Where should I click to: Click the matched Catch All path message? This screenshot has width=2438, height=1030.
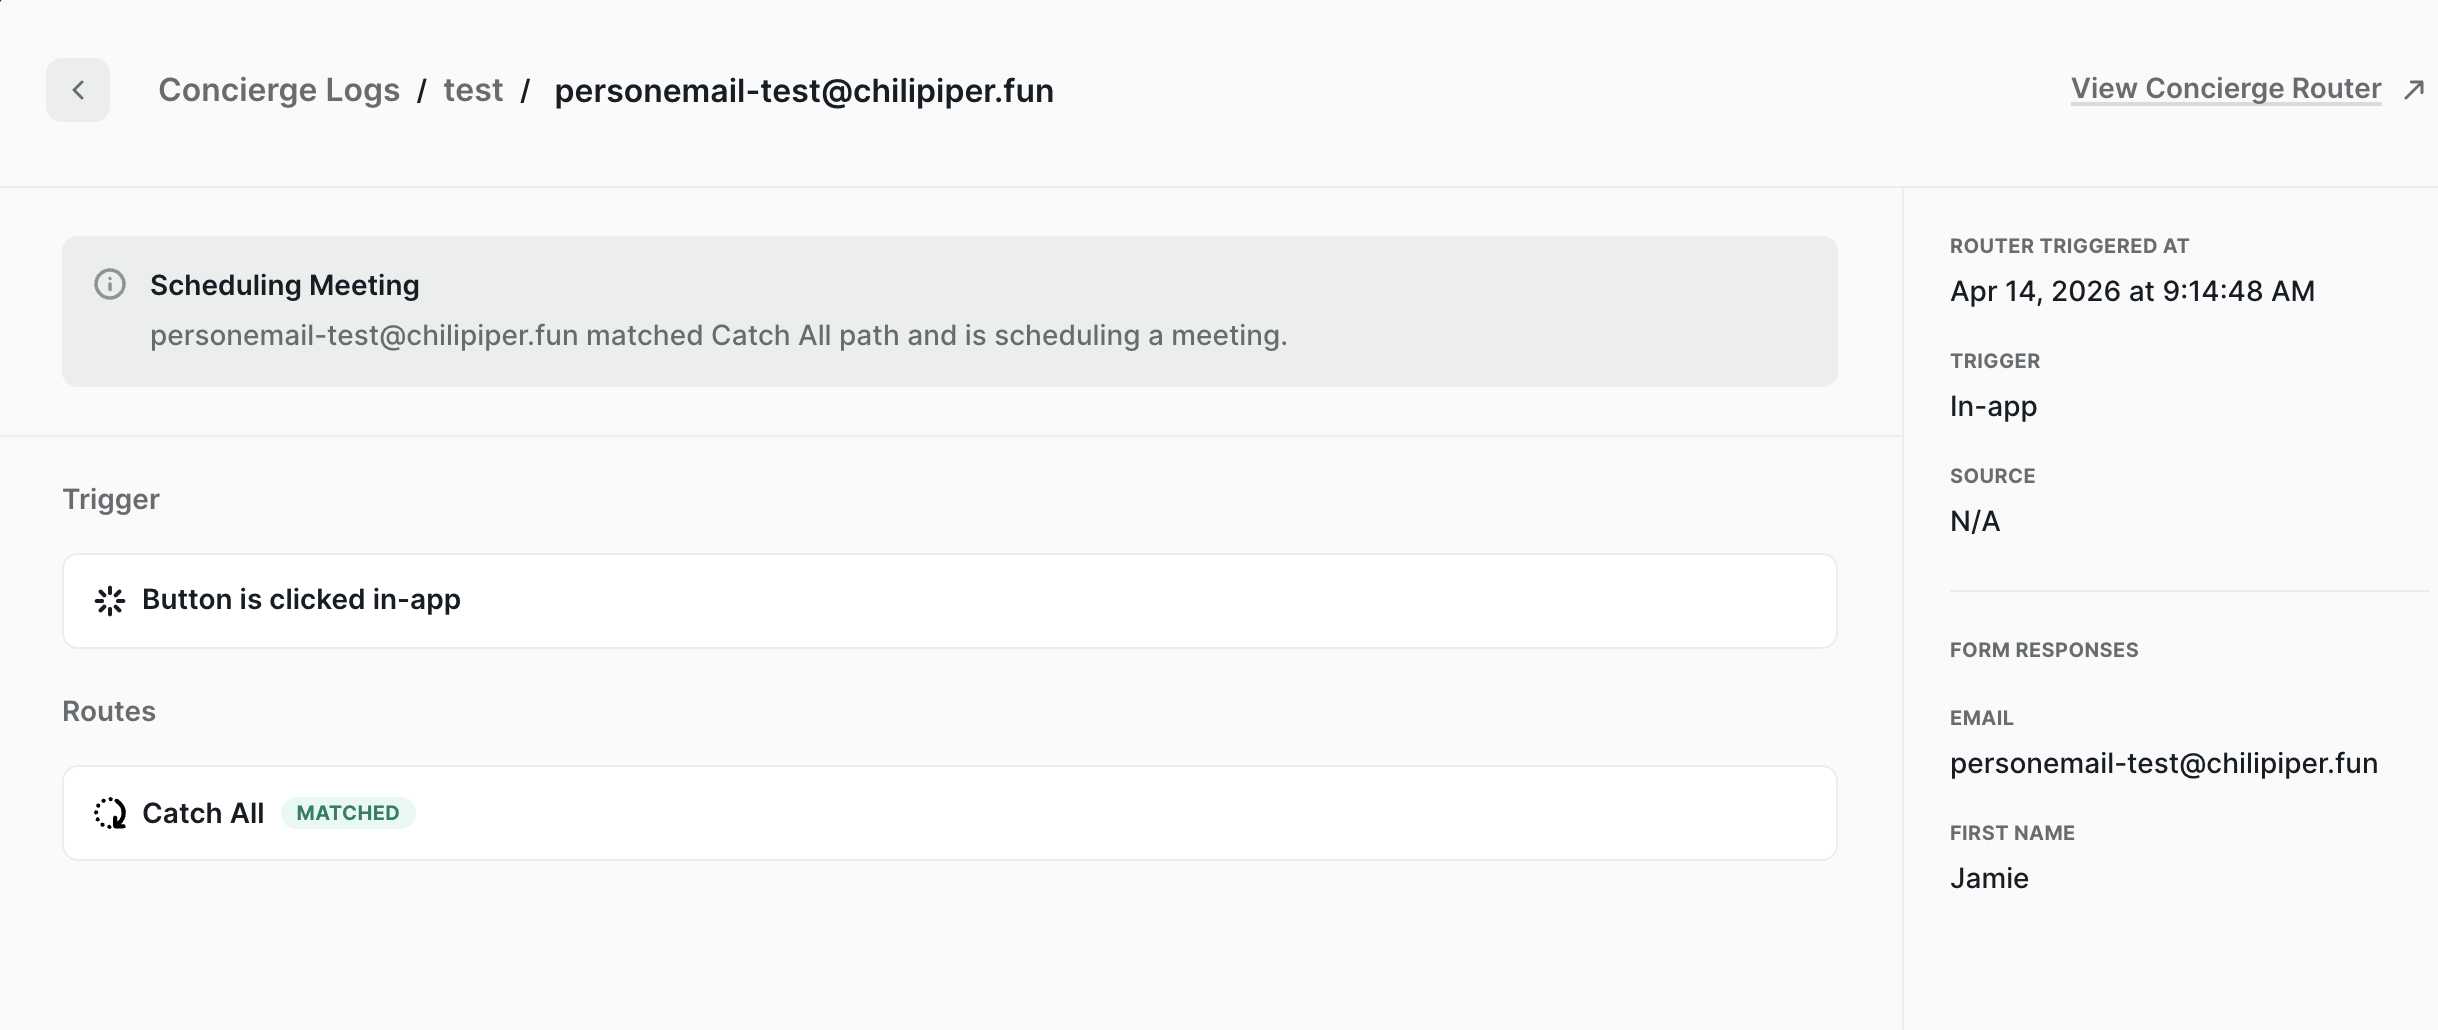click(x=718, y=335)
